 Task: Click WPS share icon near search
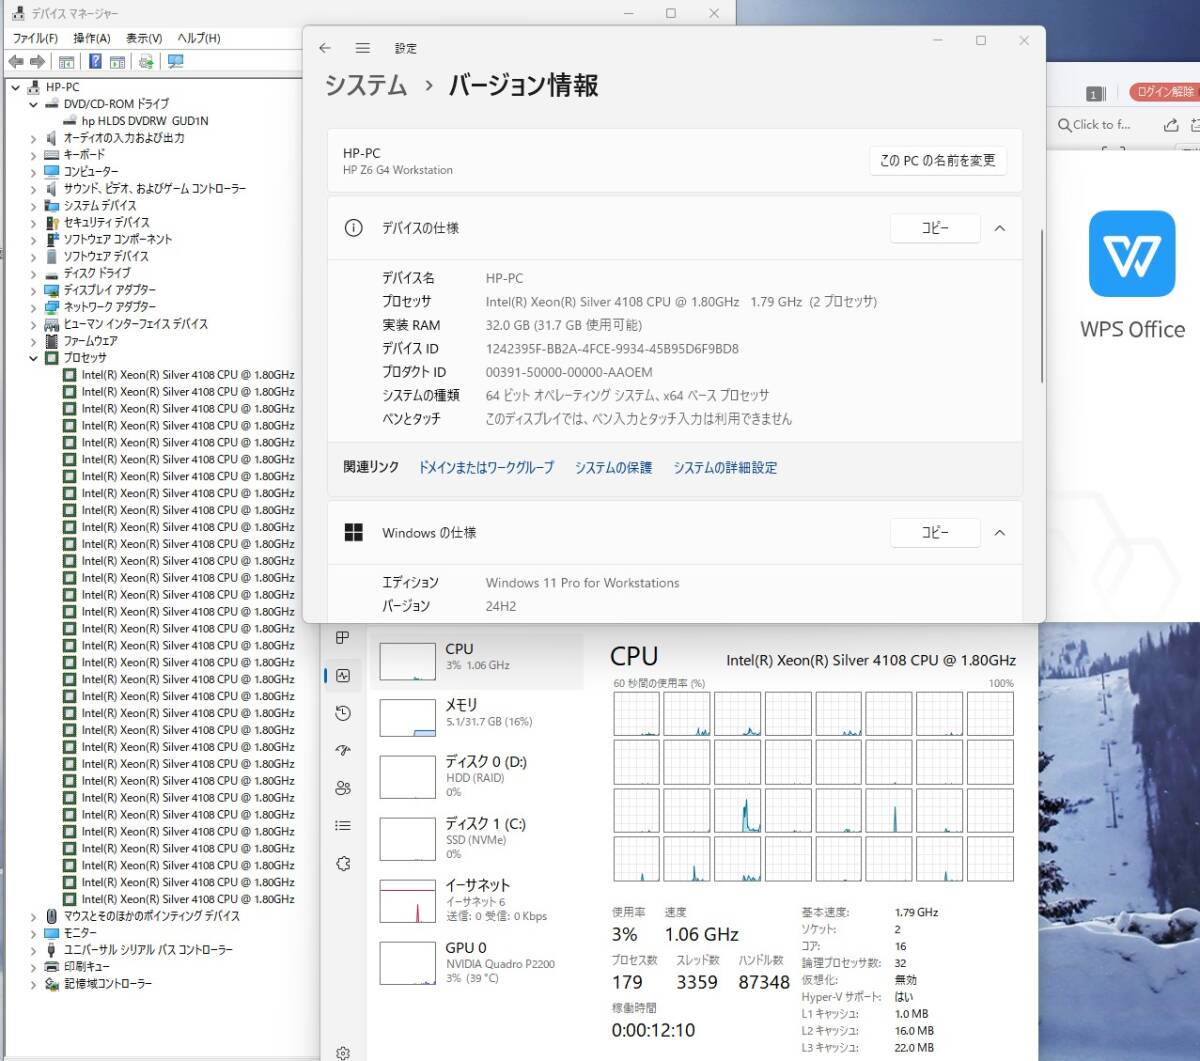tap(1171, 125)
